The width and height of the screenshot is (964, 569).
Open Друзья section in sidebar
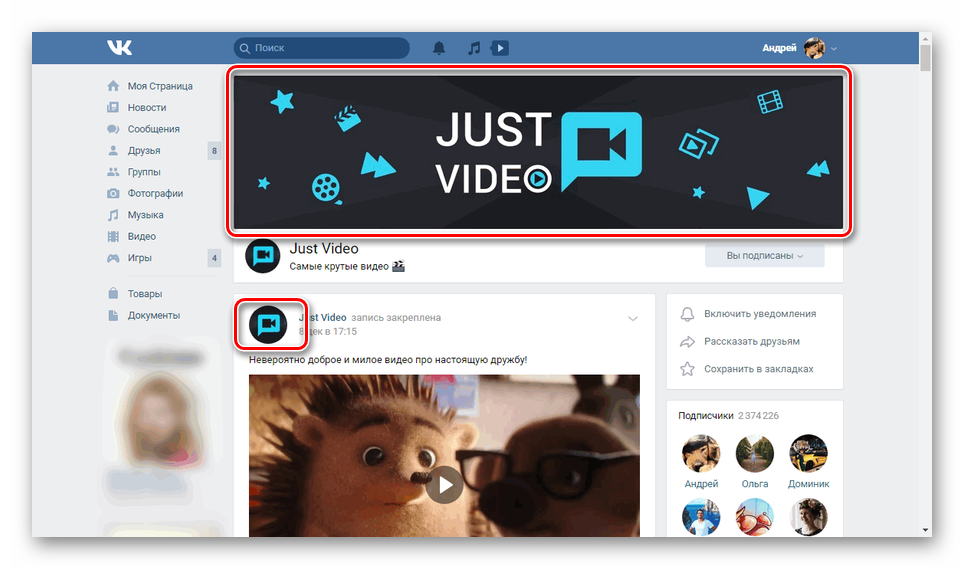(144, 151)
